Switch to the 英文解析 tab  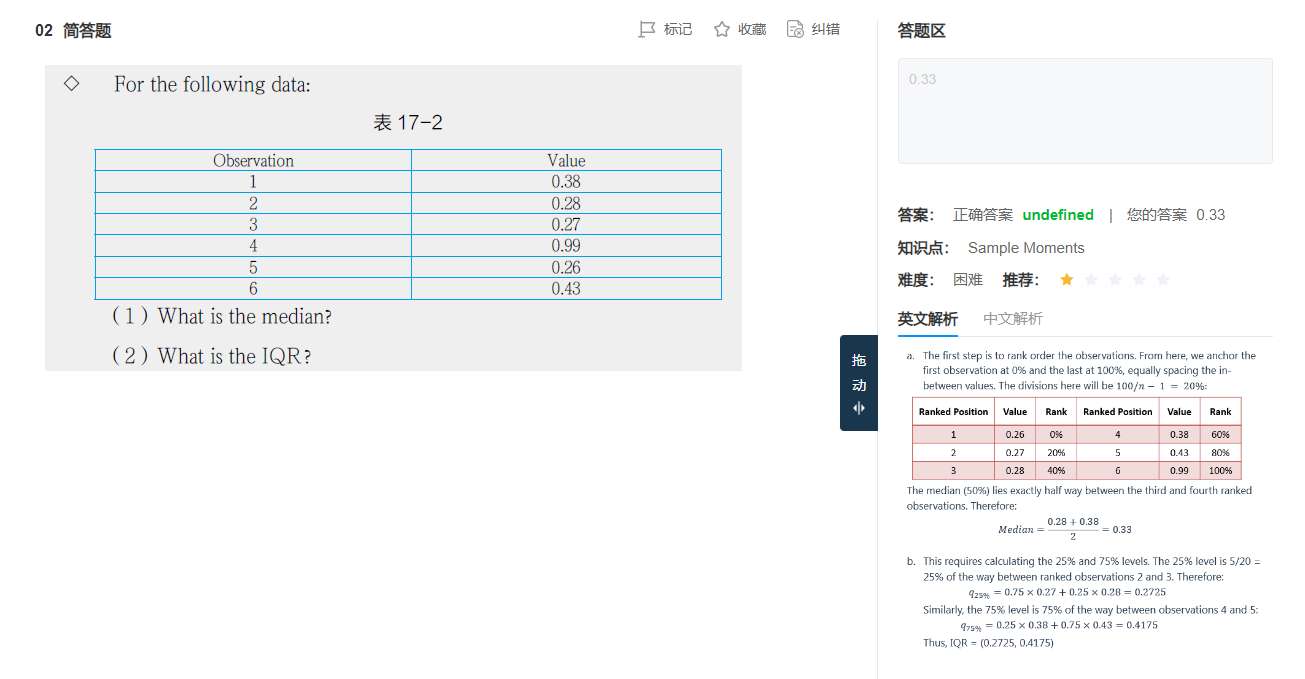[927, 319]
